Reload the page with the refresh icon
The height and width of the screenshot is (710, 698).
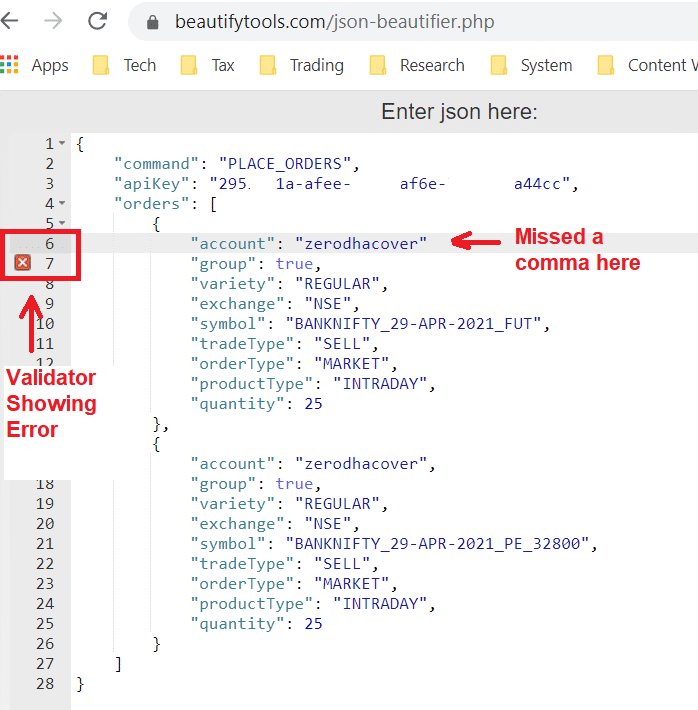(x=97, y=21)
